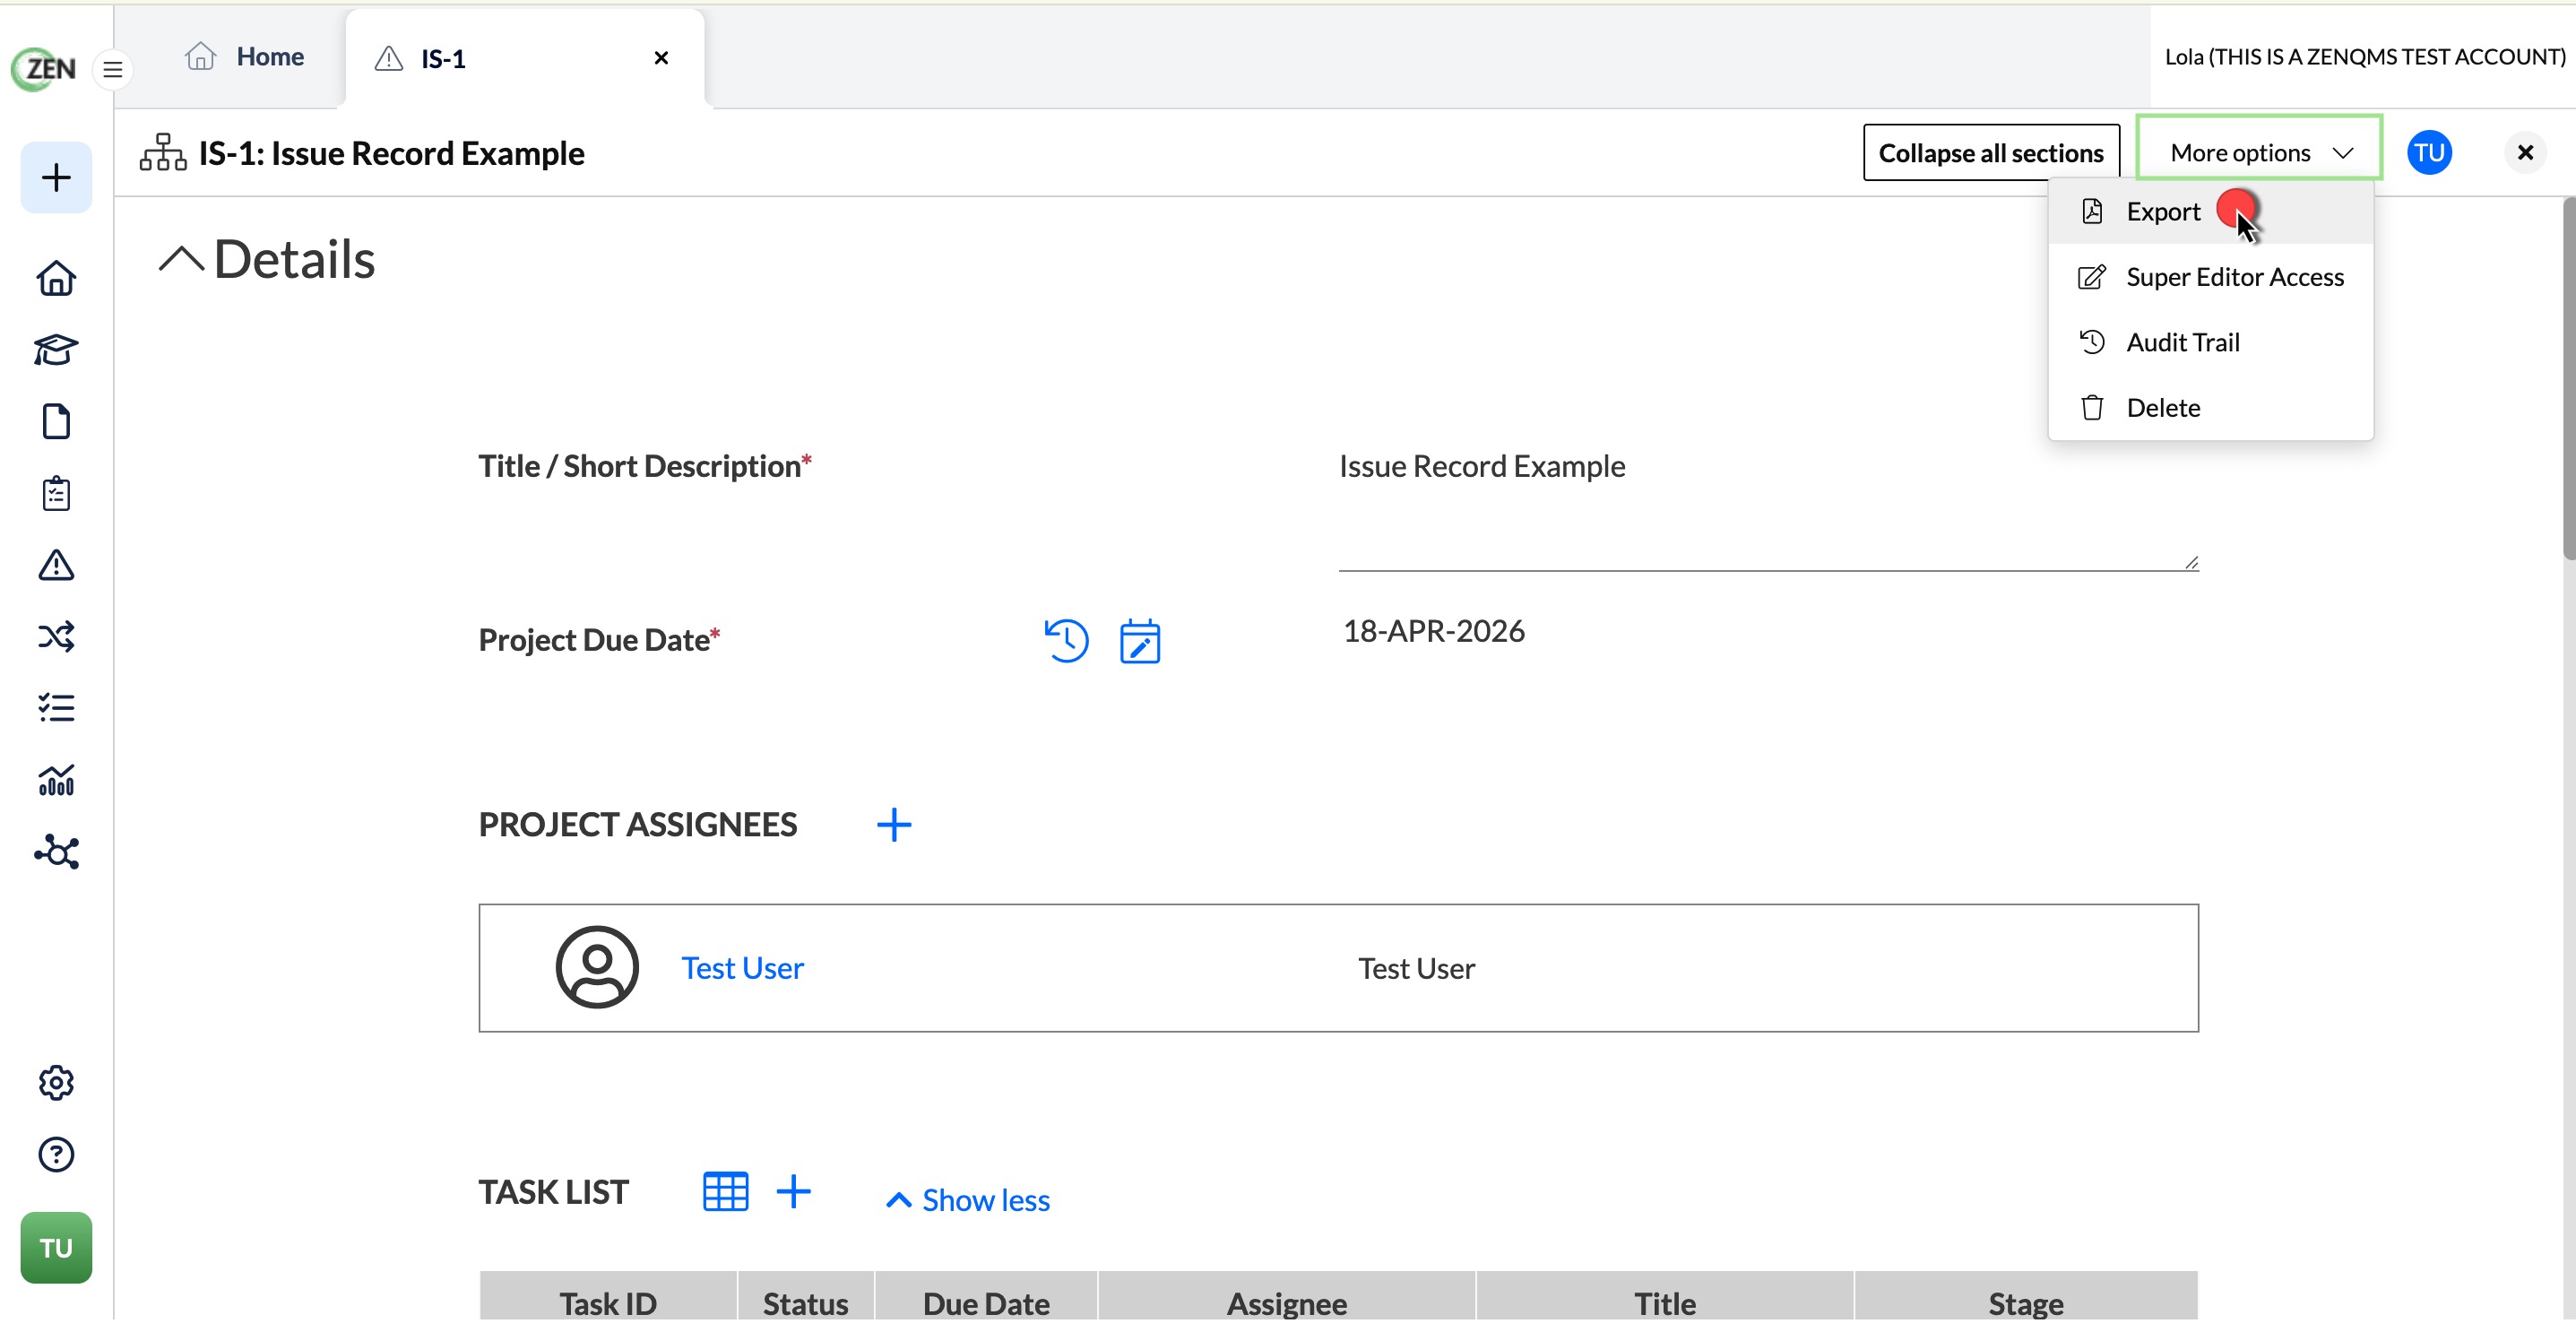This screenshot has width=2576, height=1332.
Task: Close the issue record panel
Action: tap(2525, 153)
